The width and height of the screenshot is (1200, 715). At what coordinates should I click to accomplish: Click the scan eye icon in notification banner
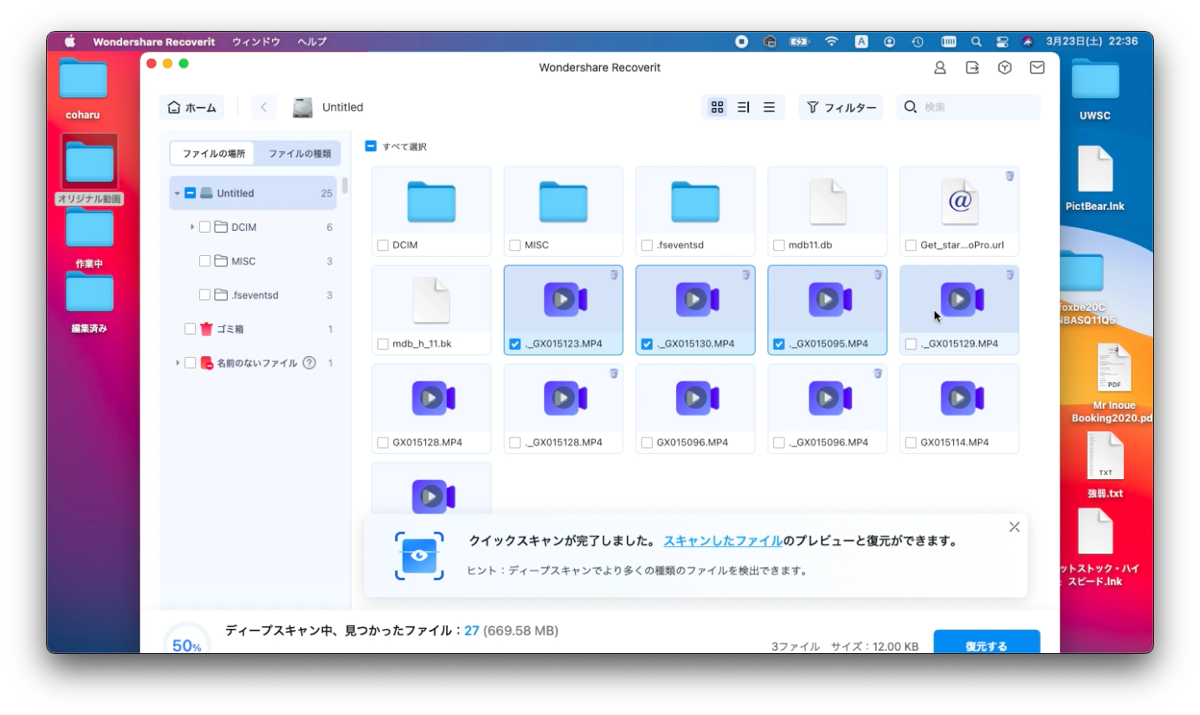[x=419, y=555]
